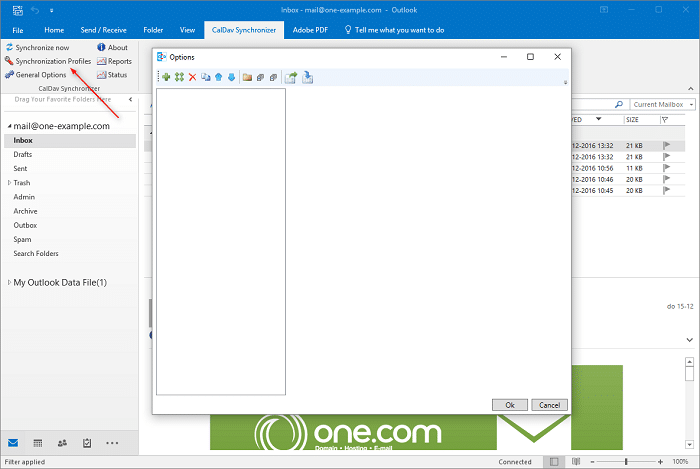Delete profile using red X icon
700x469 pixels.
pos(192,77)
